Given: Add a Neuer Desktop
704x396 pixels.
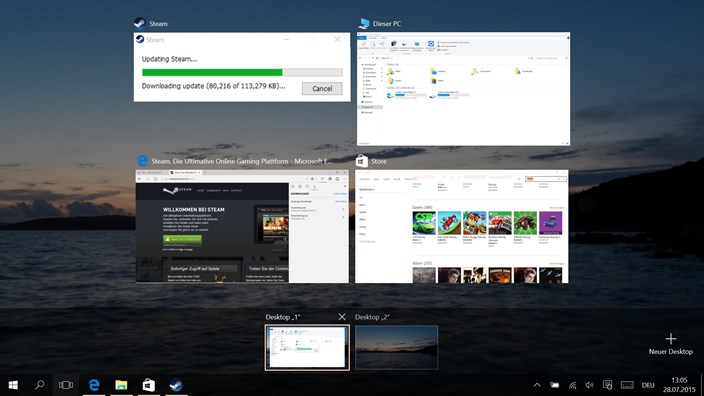Looking at the screenshot, I should pyautogui.click(x=670, y=344).
